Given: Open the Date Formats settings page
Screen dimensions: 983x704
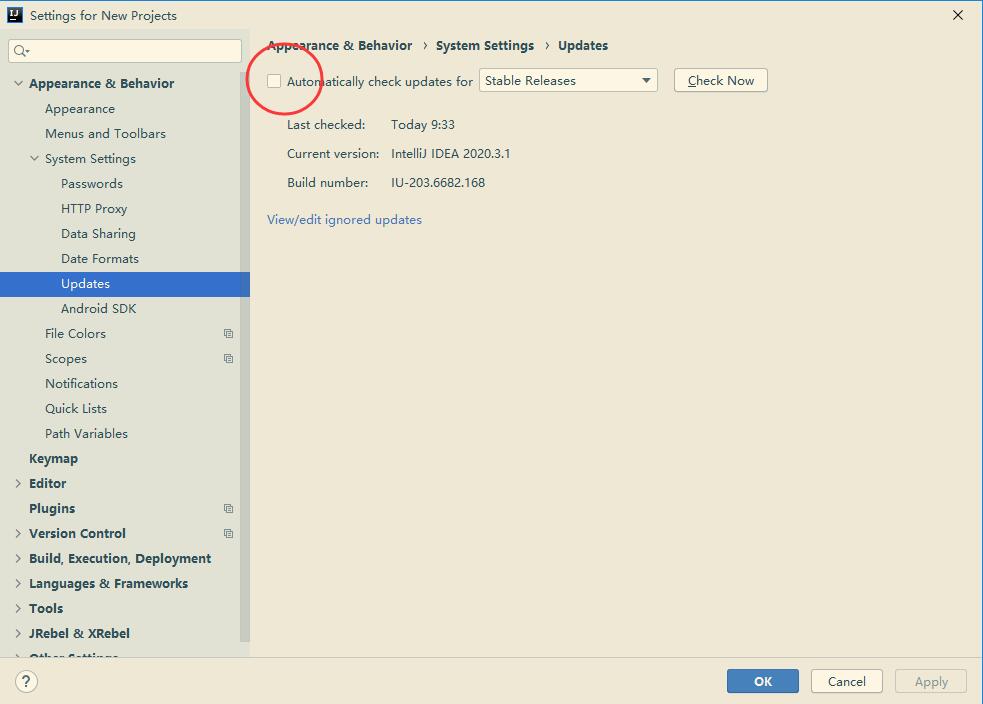Looking at the screenshot, I should pyautogui.click(x=100, y=258).
